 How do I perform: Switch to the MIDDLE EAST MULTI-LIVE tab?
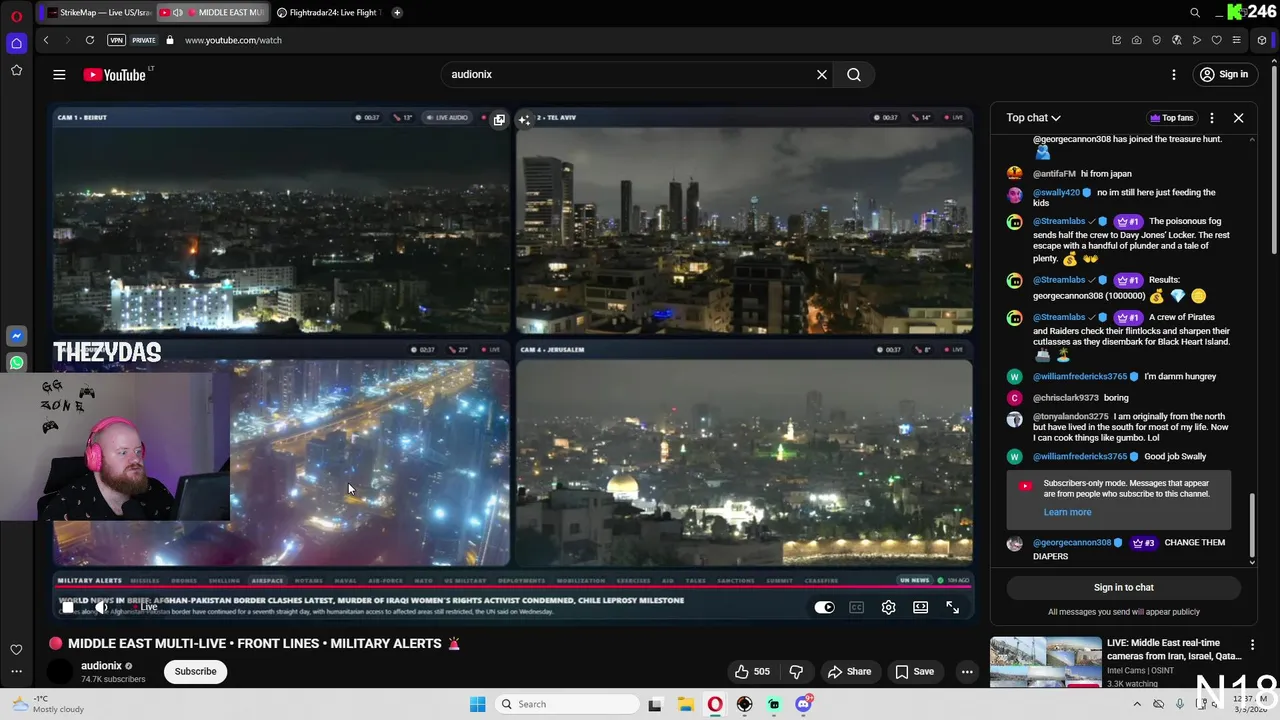(x=213, y=12)
